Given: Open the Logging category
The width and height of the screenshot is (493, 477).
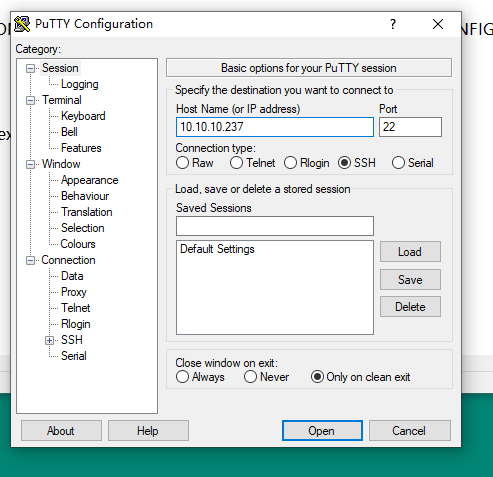Looking at the screenshot, I should (80, 84).
